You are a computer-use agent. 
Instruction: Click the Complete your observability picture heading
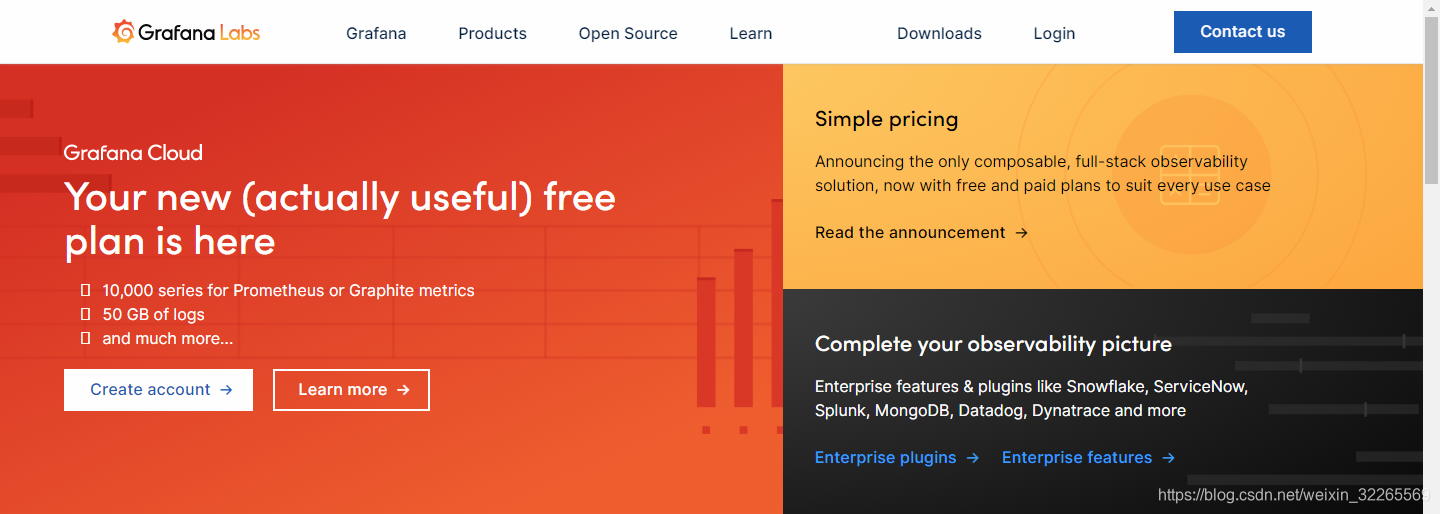[x=993, y=344]
